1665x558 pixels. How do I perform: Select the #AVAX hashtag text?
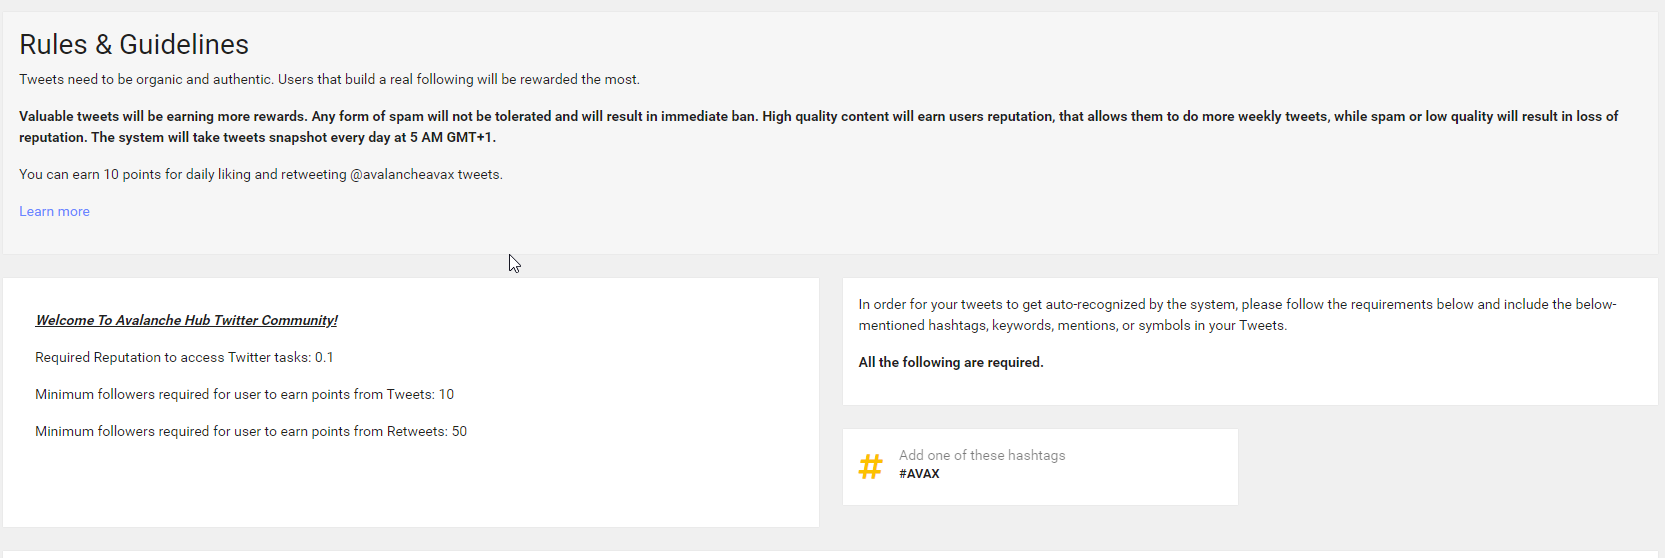point(919,474)
